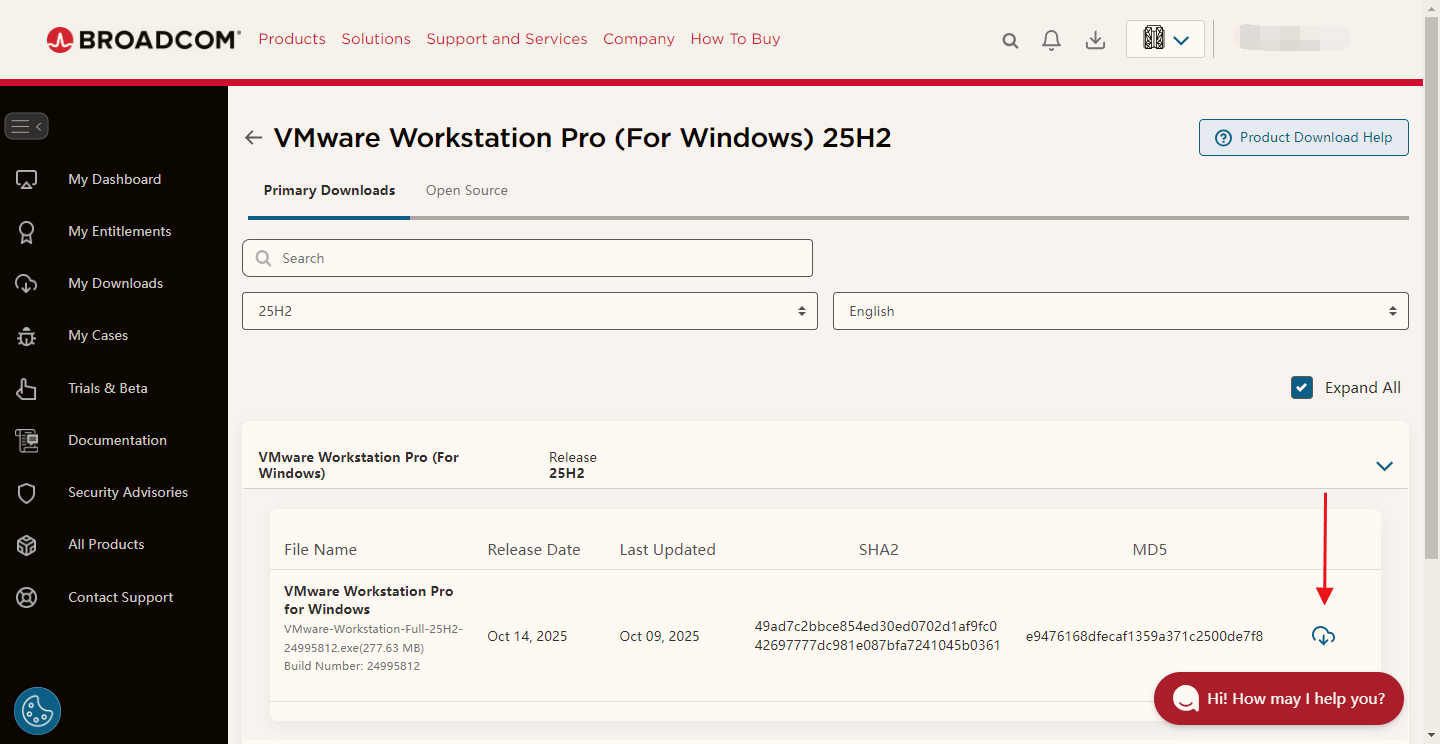Open the cookie settings icon

pyautogui.click(x=38, y=711)
